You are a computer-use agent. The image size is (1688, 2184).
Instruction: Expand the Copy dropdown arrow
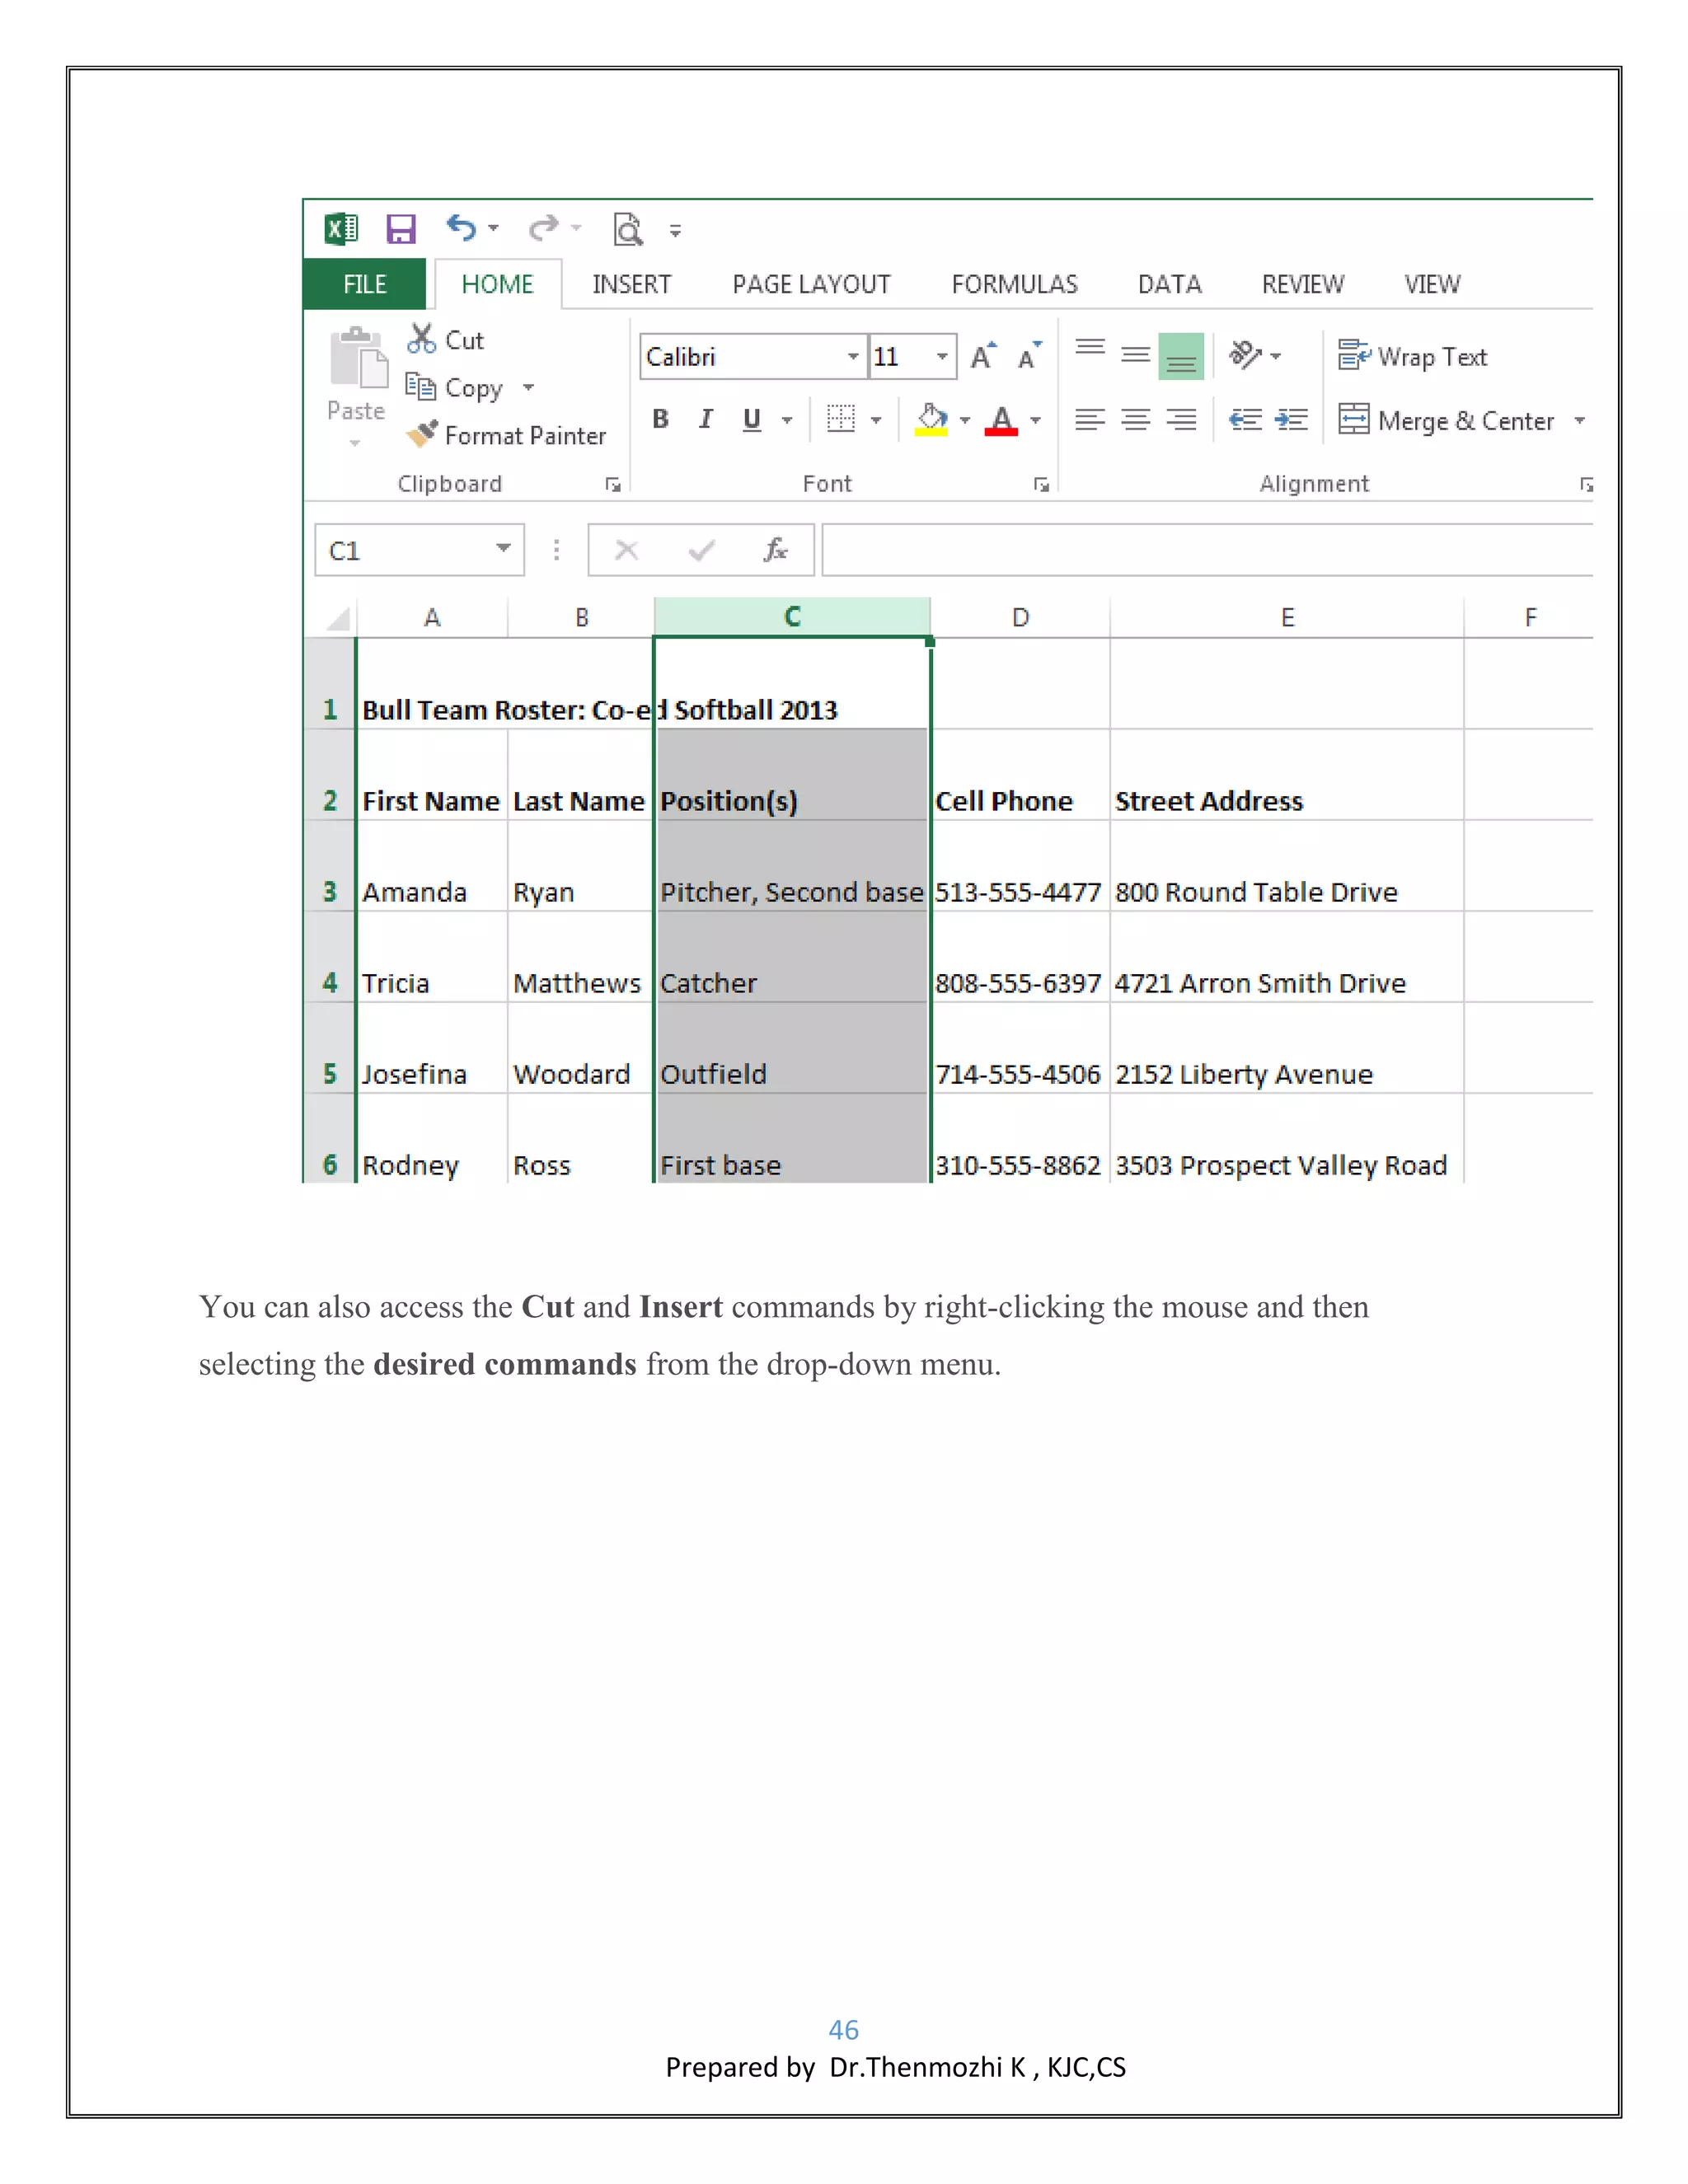[528, 387]
